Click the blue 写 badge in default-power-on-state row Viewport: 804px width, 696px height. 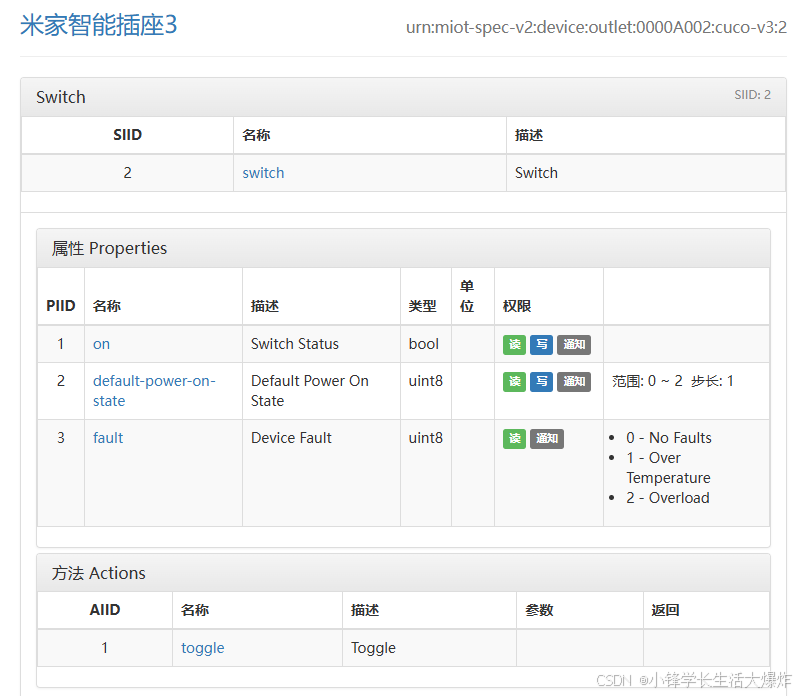[x=541, y=382]
